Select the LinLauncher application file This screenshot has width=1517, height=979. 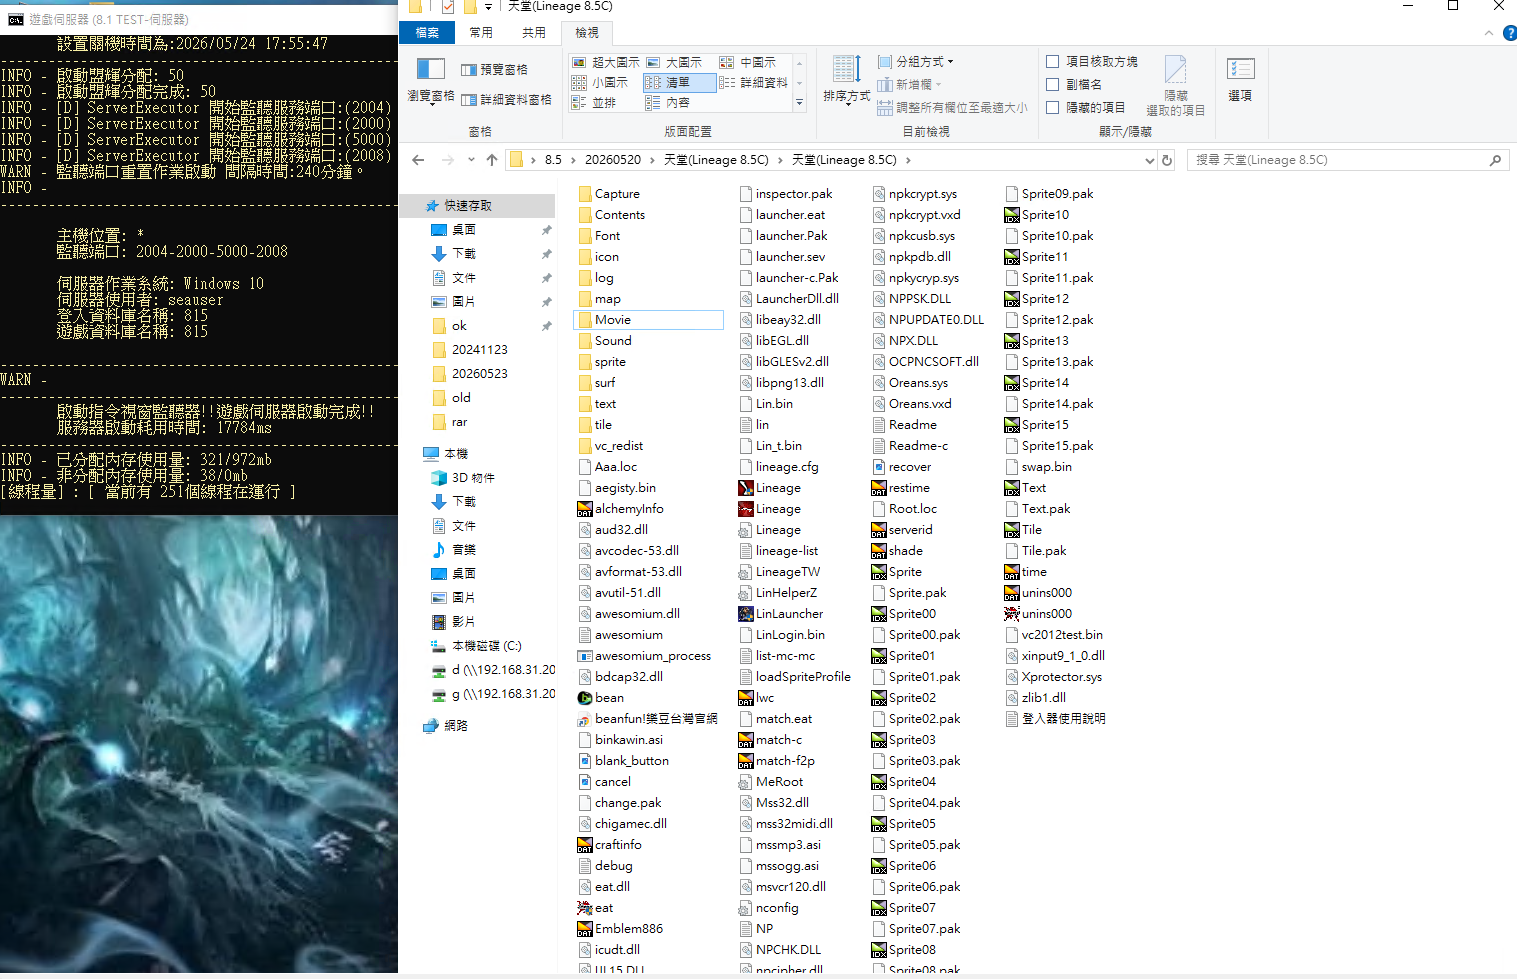pyautogui.click(x=781, y=614)
